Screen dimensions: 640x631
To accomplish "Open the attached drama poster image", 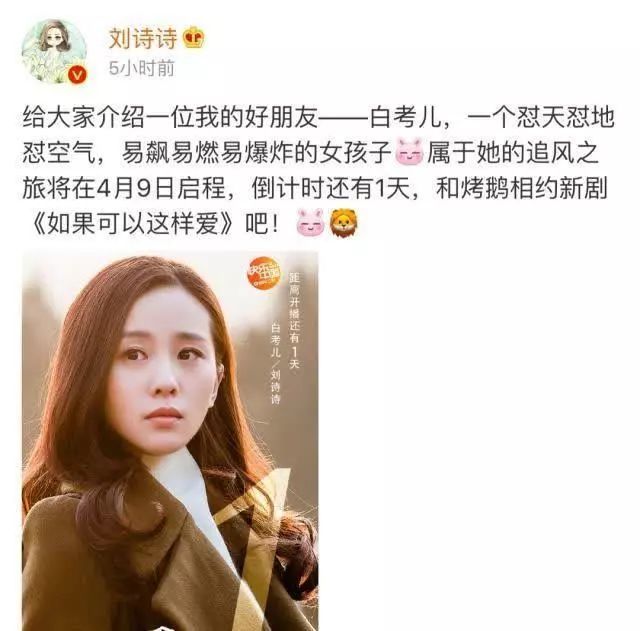I will (x=170, y=440).
